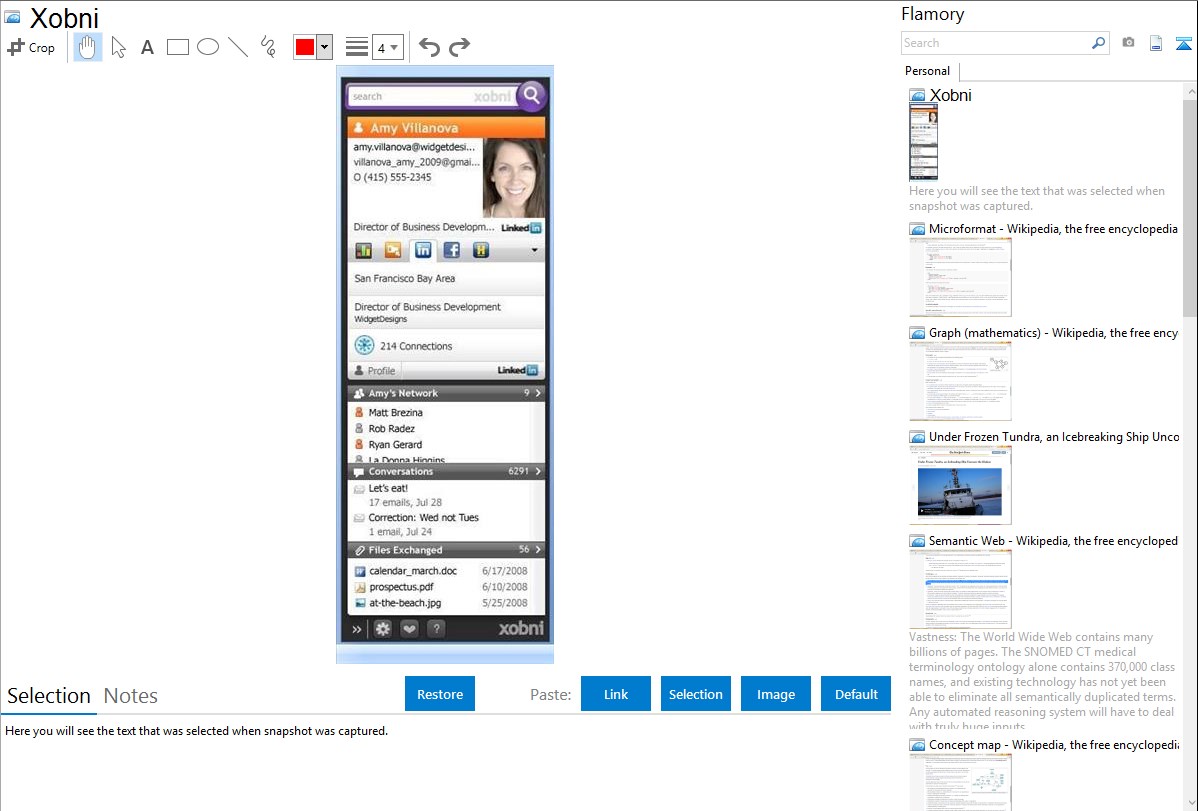Click the question mark help icon
The image size is (1198, 811).
[436, 629]
